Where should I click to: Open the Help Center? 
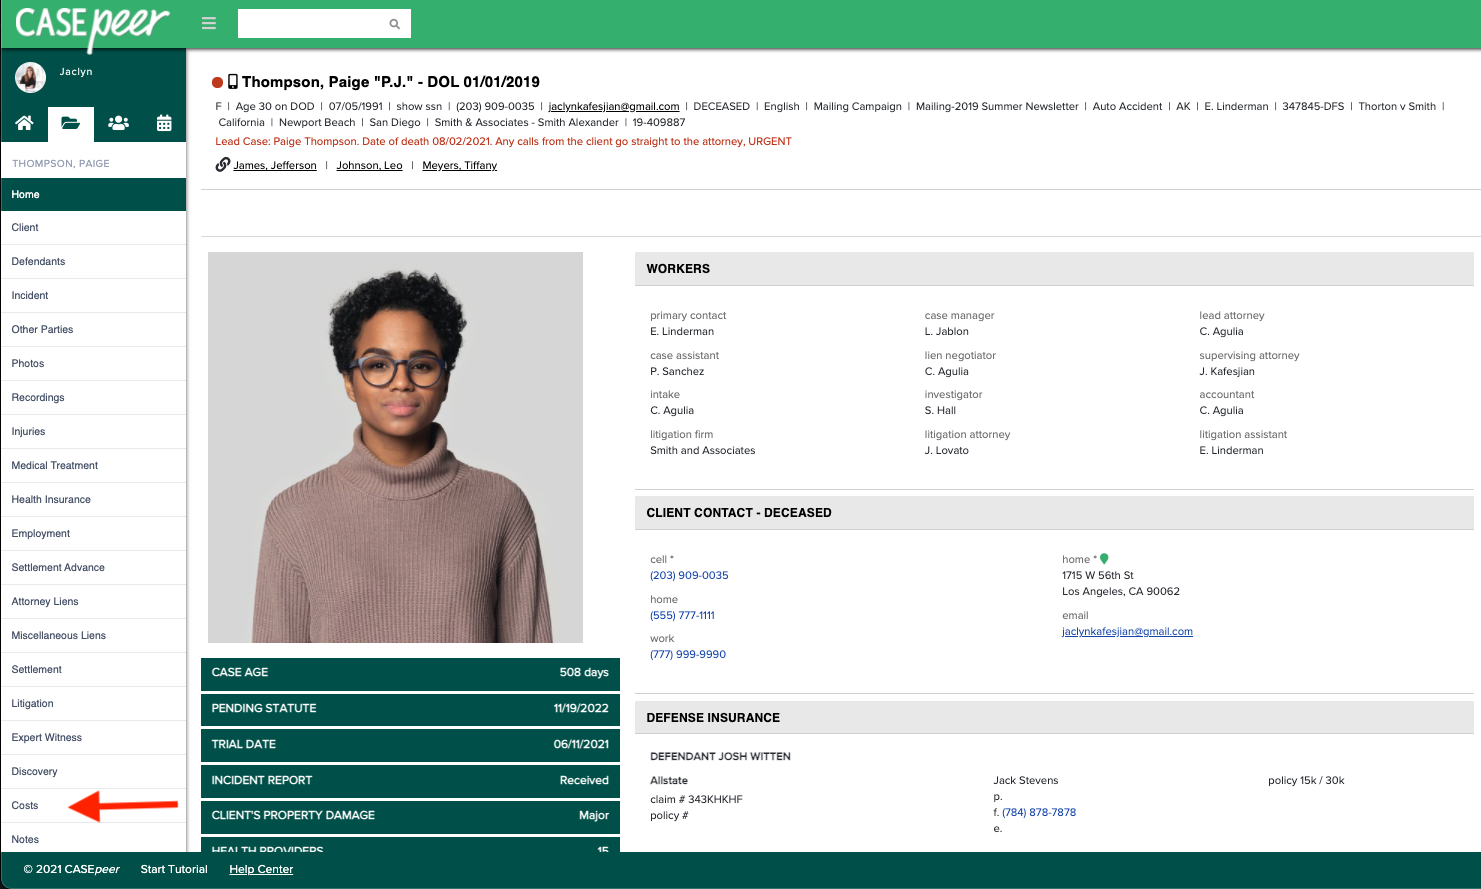[260, 869]
